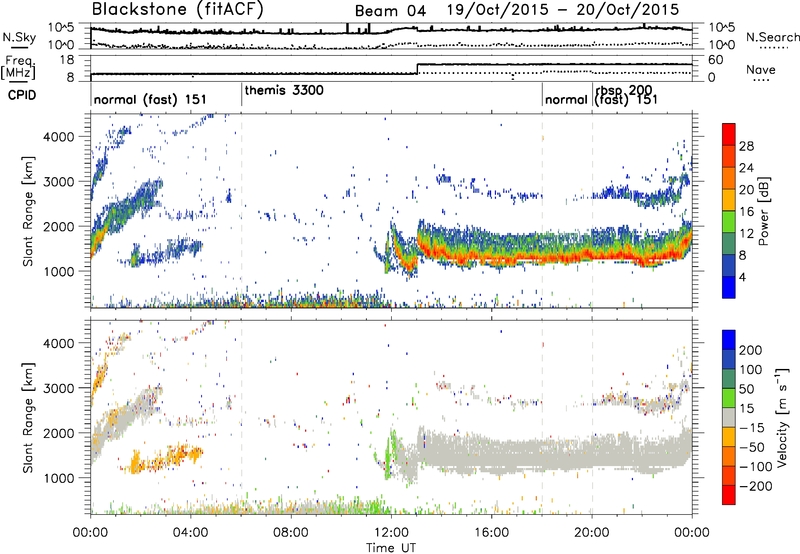Click the 'CPID' row label

click(x=22, y=95)
